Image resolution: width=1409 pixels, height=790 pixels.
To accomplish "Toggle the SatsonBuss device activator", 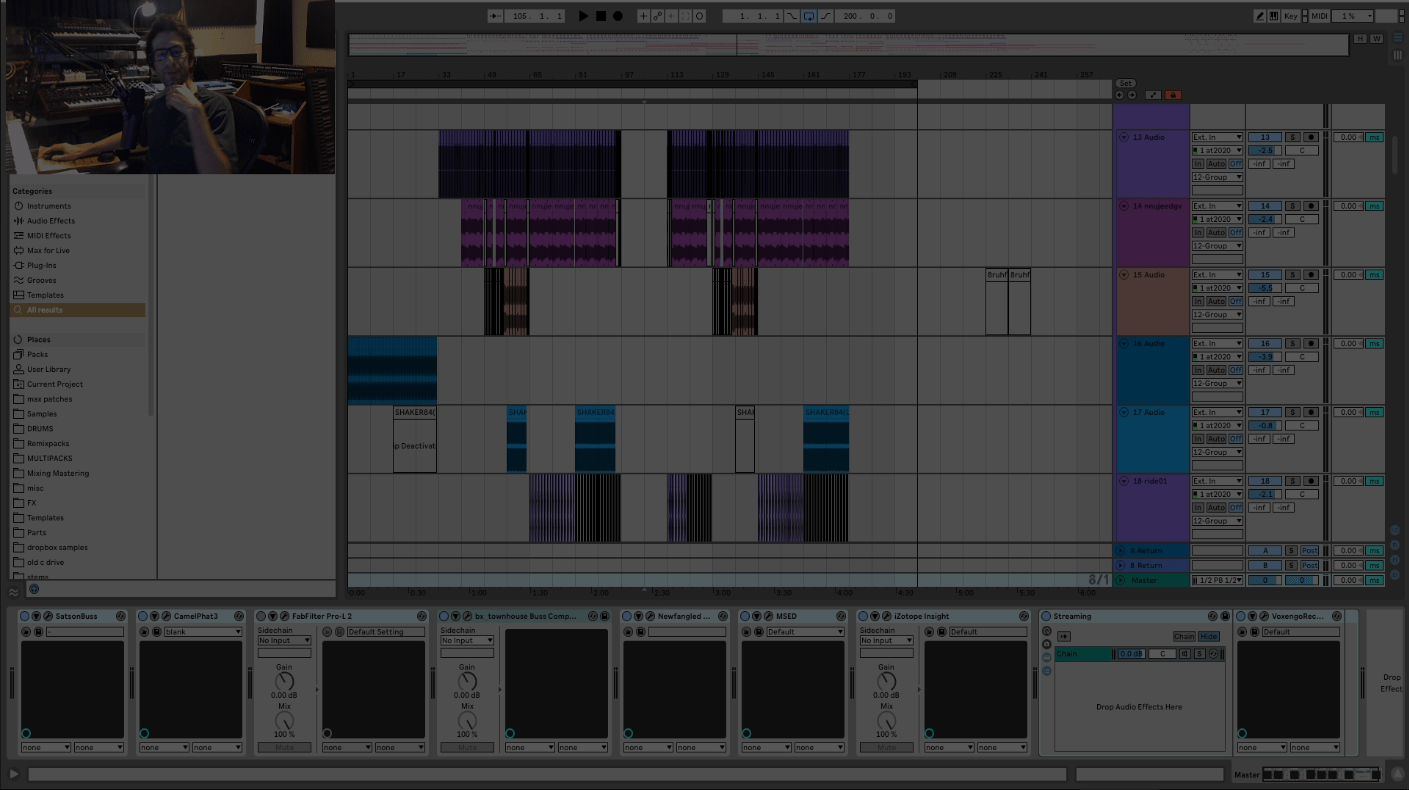I will (25, 616).
